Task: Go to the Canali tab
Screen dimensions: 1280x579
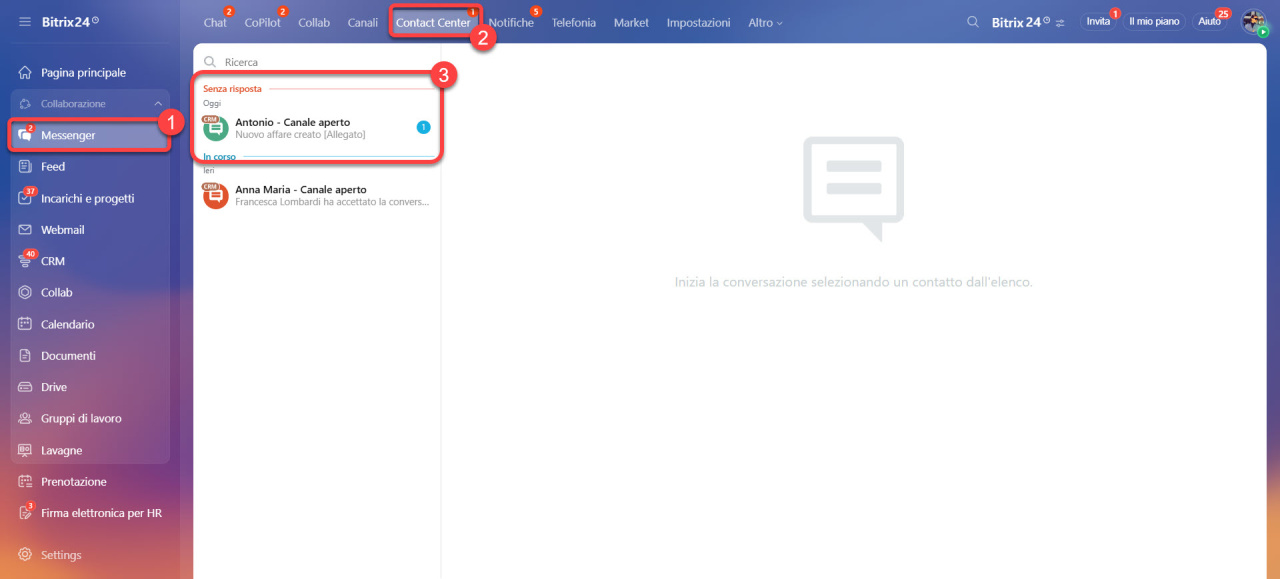Action: (363, 22)
